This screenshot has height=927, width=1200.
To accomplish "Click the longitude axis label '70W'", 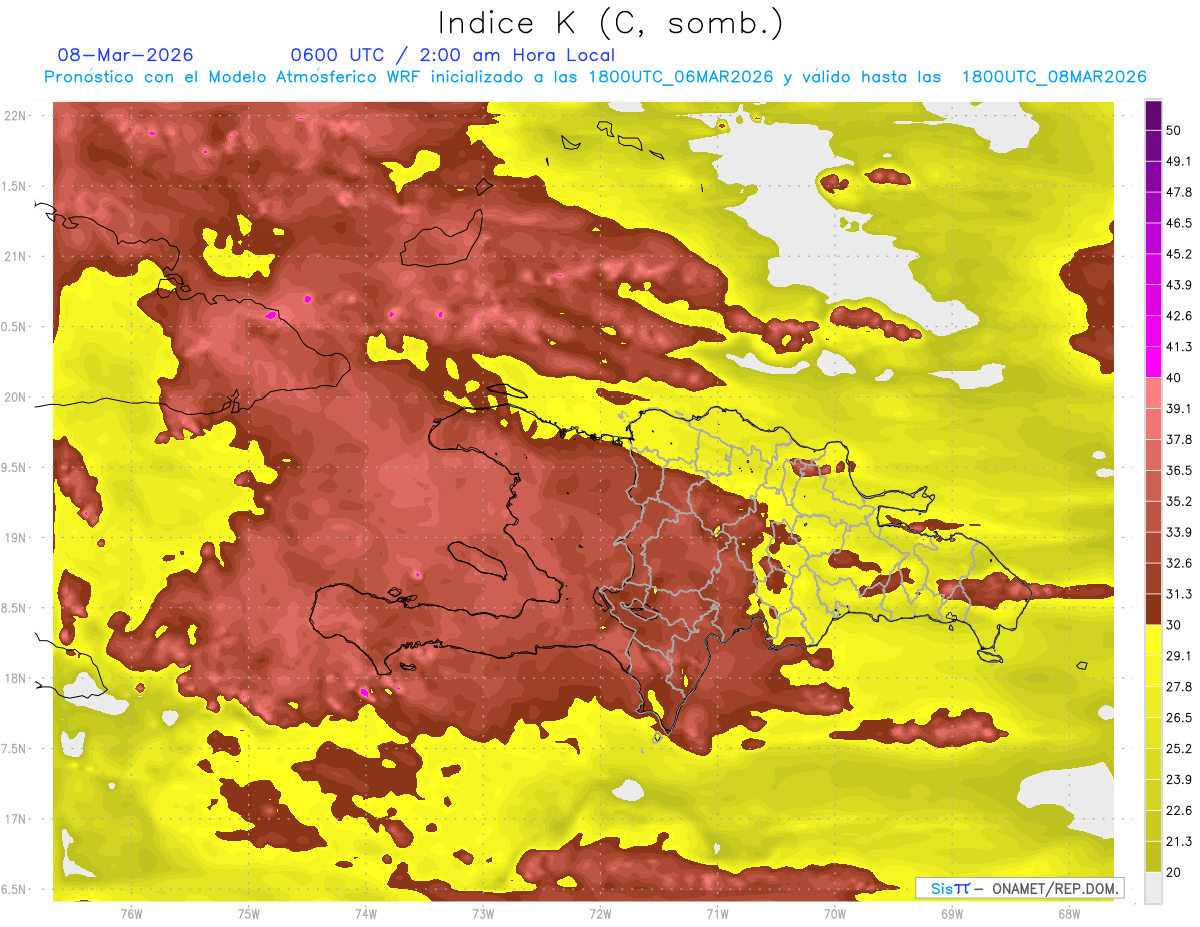I will [835, 913].
